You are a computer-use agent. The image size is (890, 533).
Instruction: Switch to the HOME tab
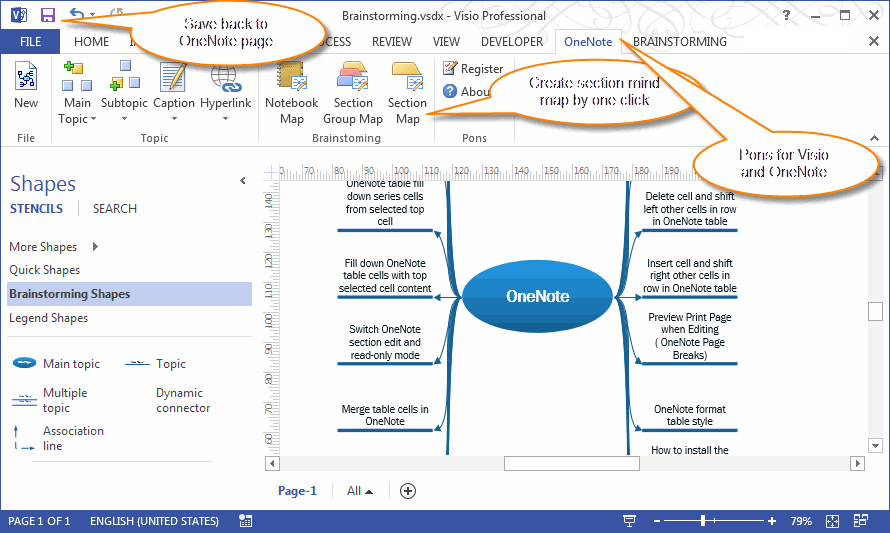91,41
